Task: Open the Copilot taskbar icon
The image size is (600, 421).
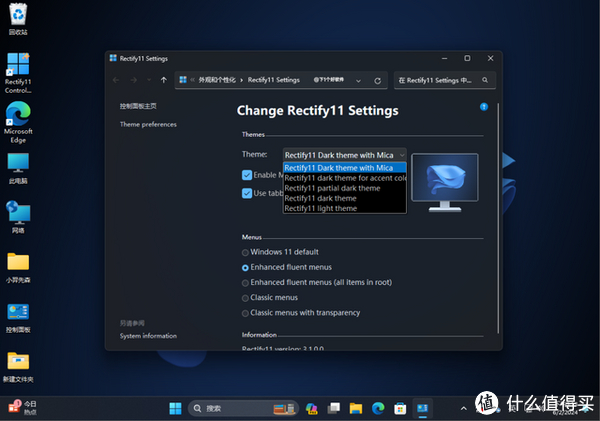Action: pos(311,408)
